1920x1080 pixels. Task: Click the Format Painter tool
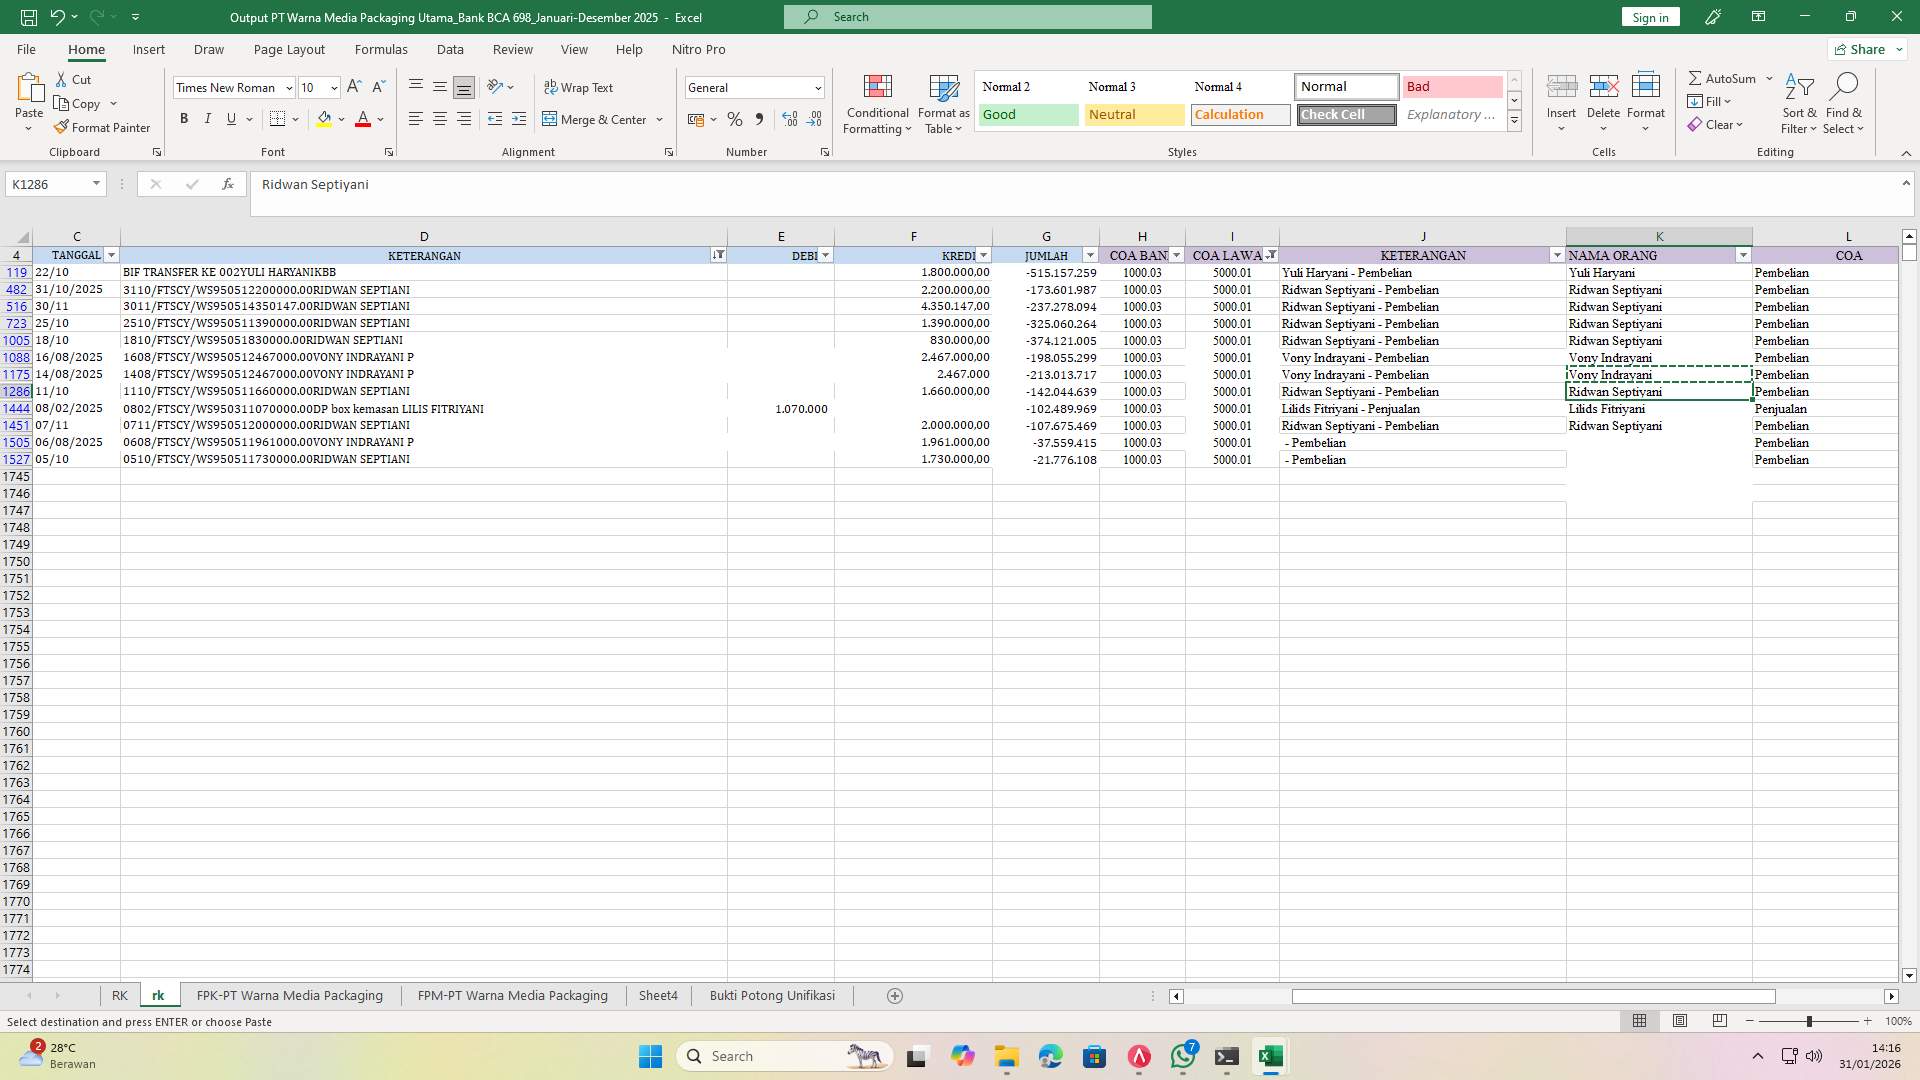coord(103,127)
